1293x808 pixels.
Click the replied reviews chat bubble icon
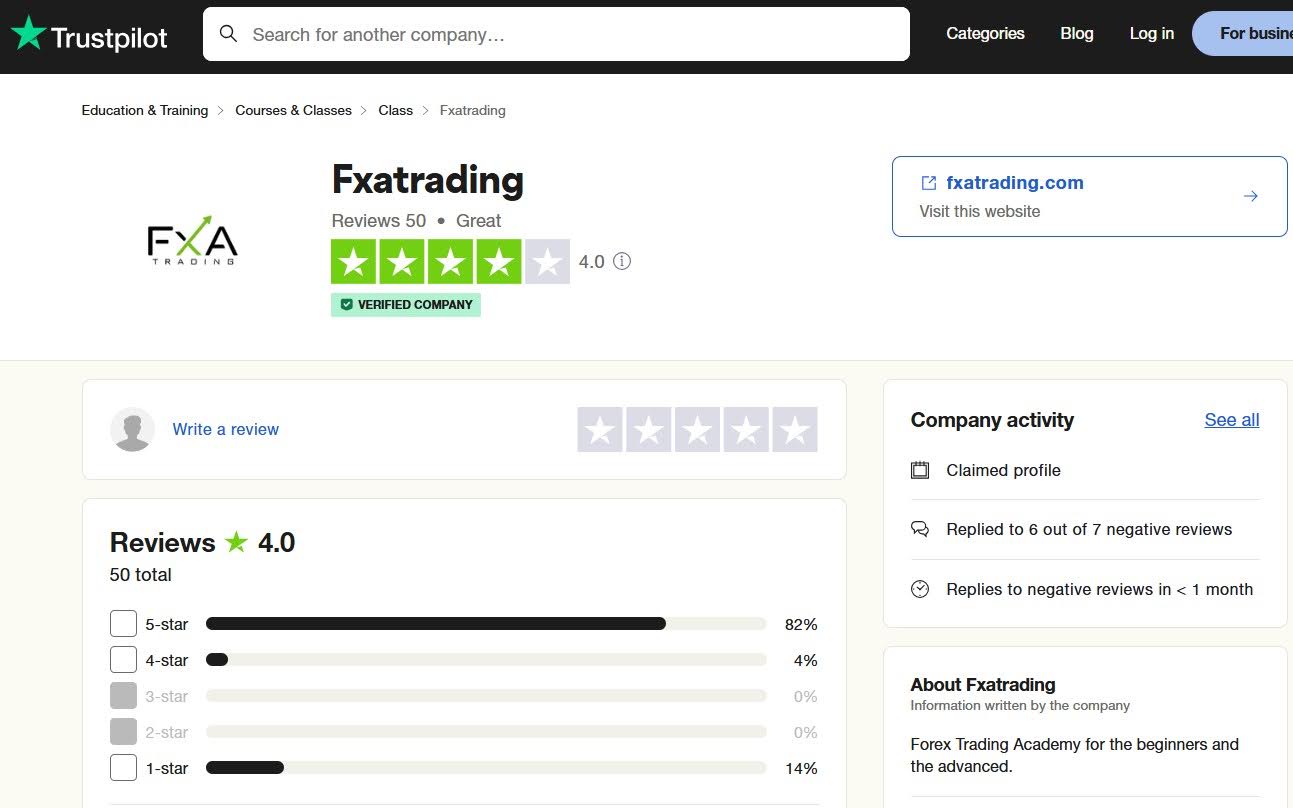tap(920, 529)
